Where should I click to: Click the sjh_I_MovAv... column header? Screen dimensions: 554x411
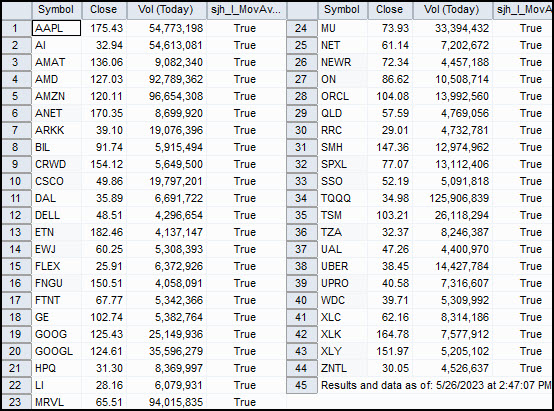246,10
